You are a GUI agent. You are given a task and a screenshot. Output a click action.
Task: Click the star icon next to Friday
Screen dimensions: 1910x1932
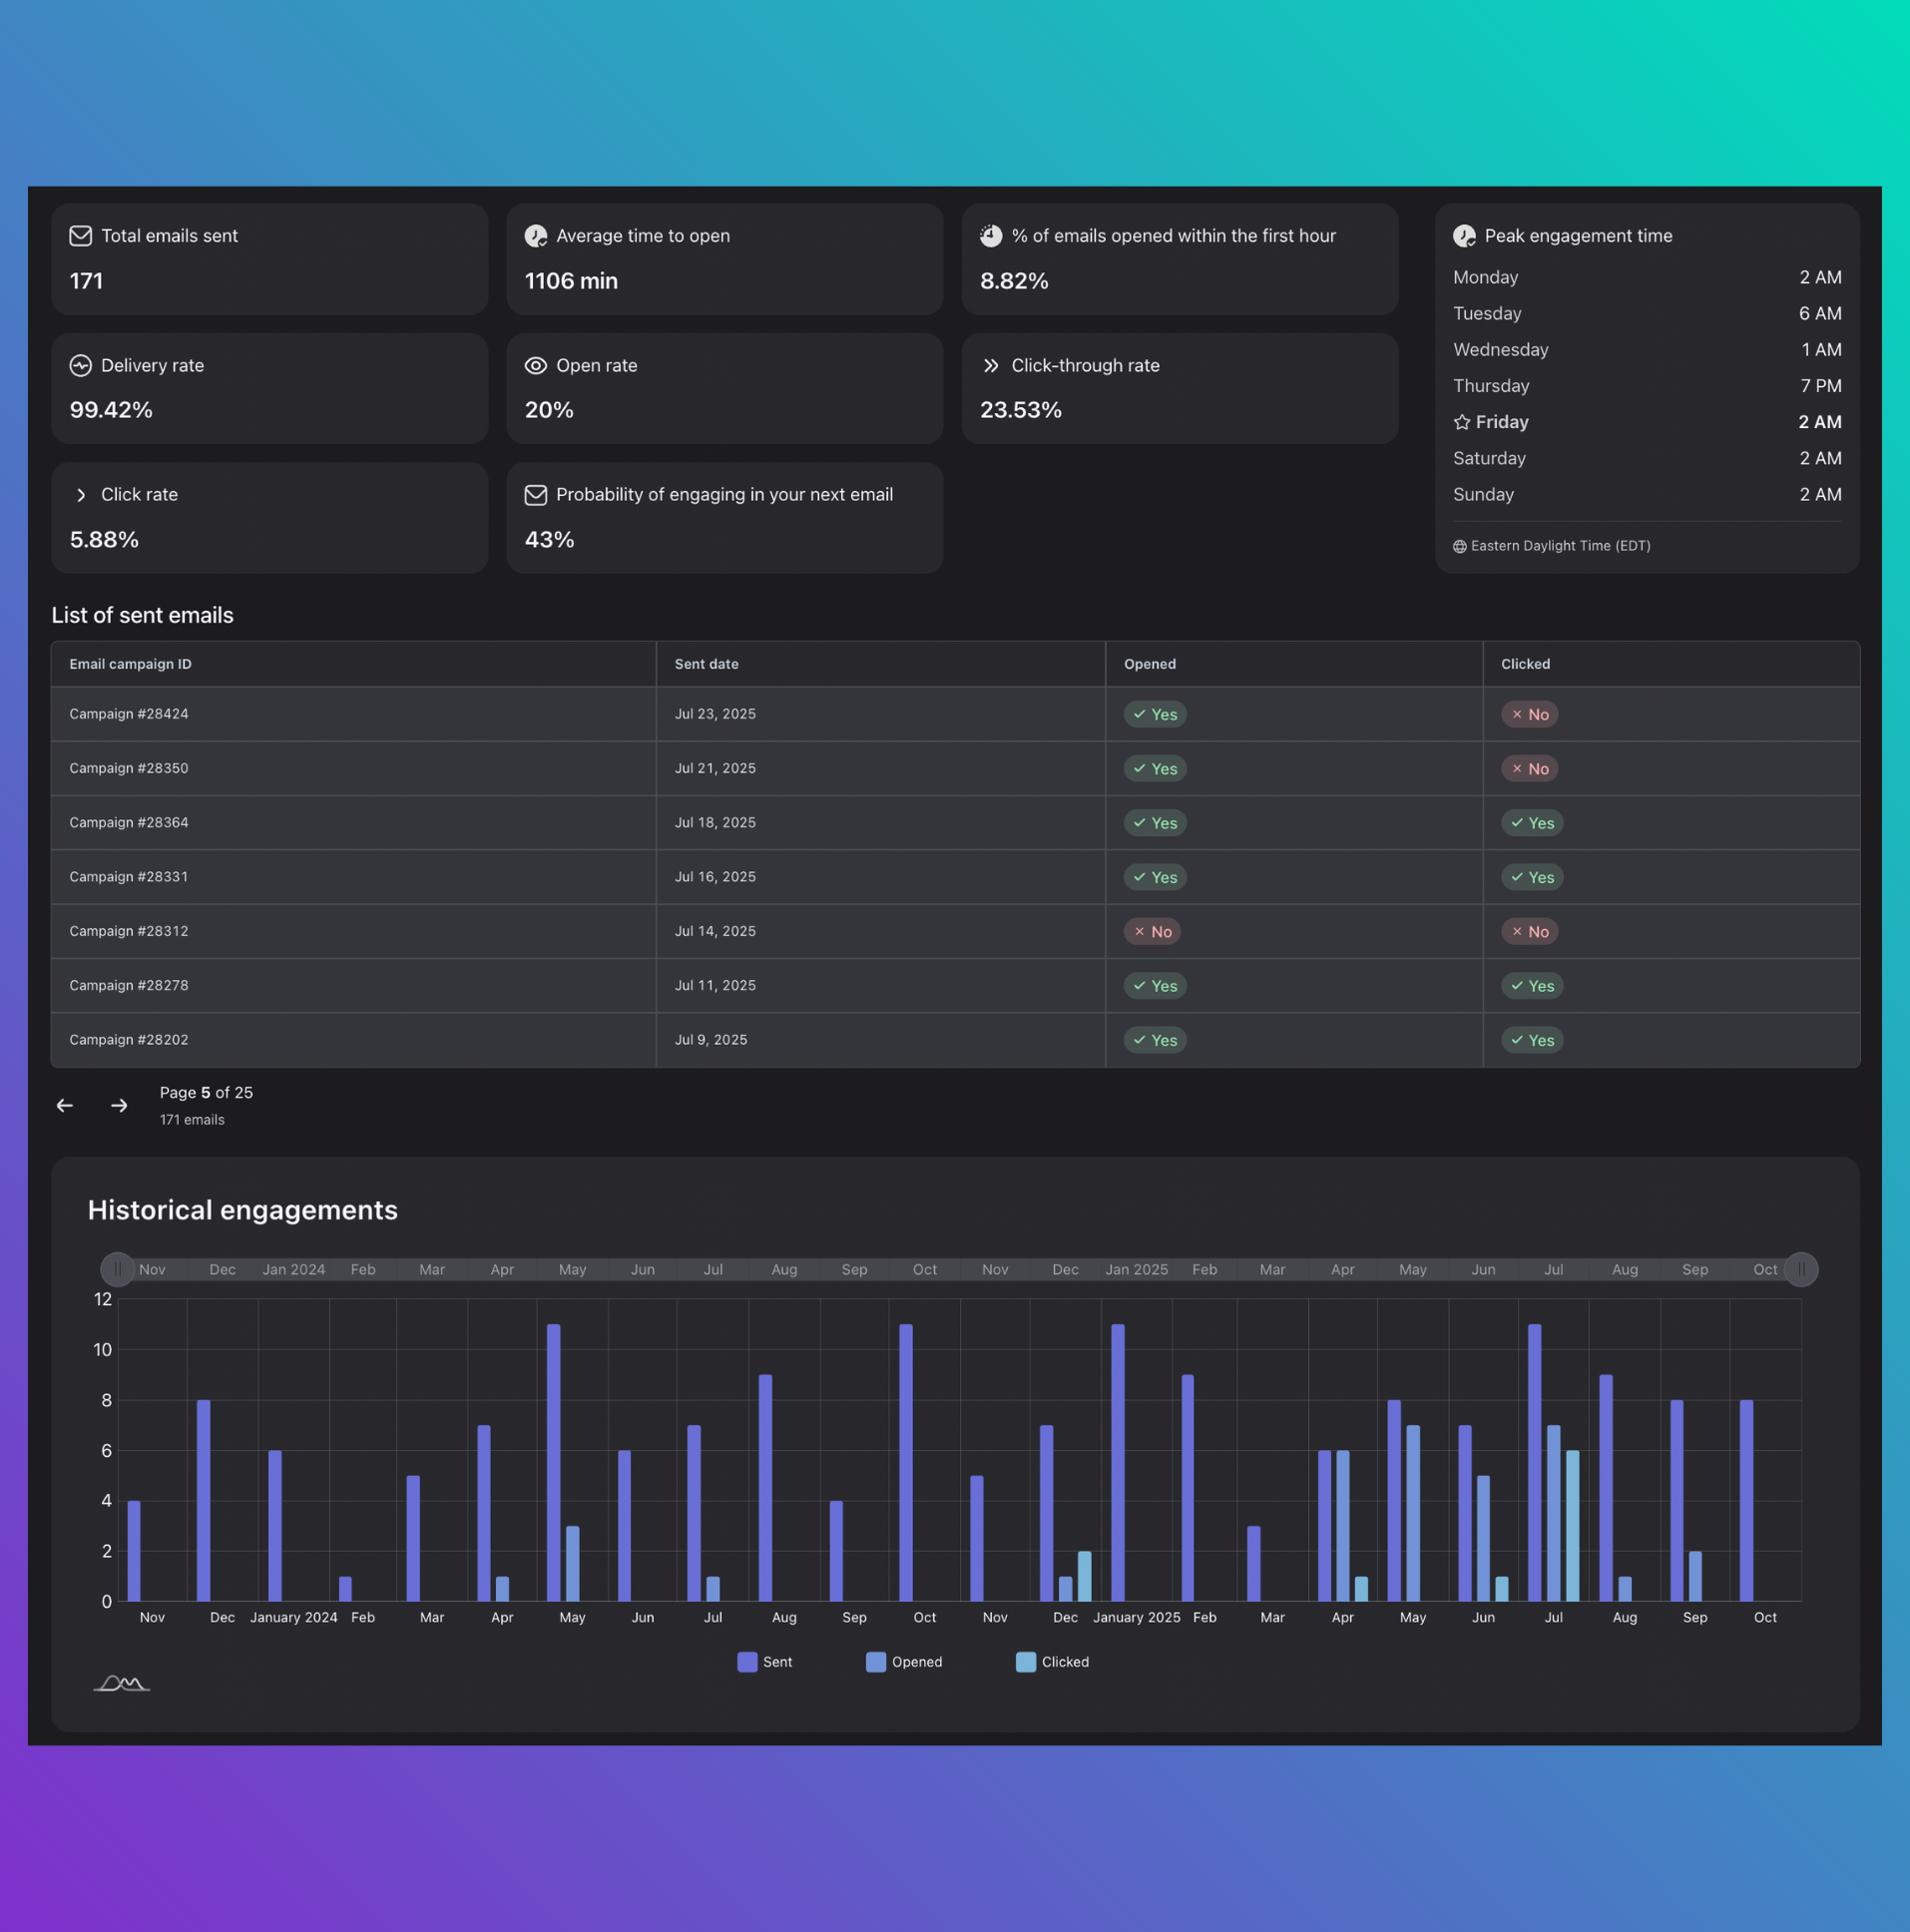pos(1461,422)
